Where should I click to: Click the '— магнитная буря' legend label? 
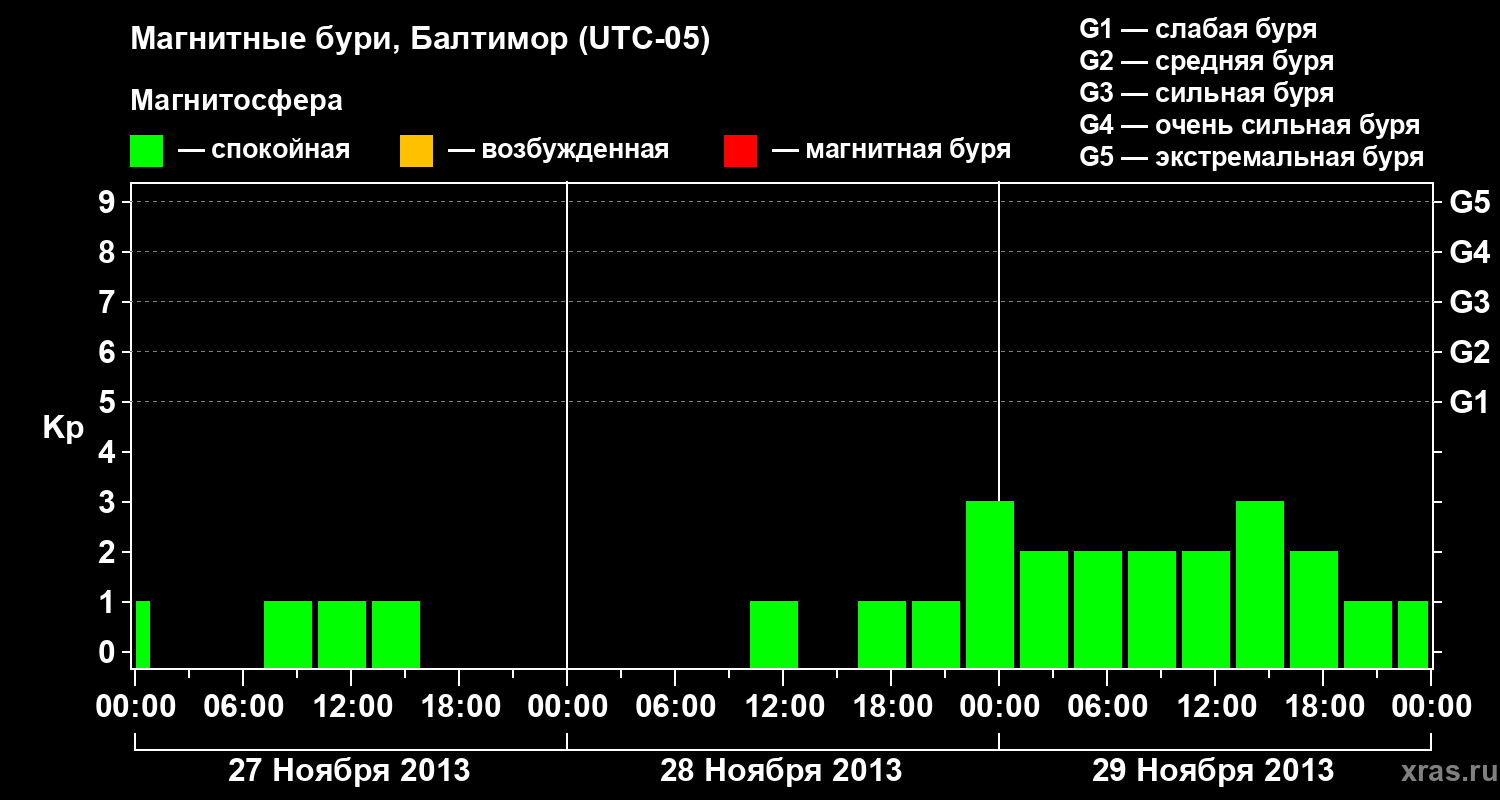tap(891, 151)
